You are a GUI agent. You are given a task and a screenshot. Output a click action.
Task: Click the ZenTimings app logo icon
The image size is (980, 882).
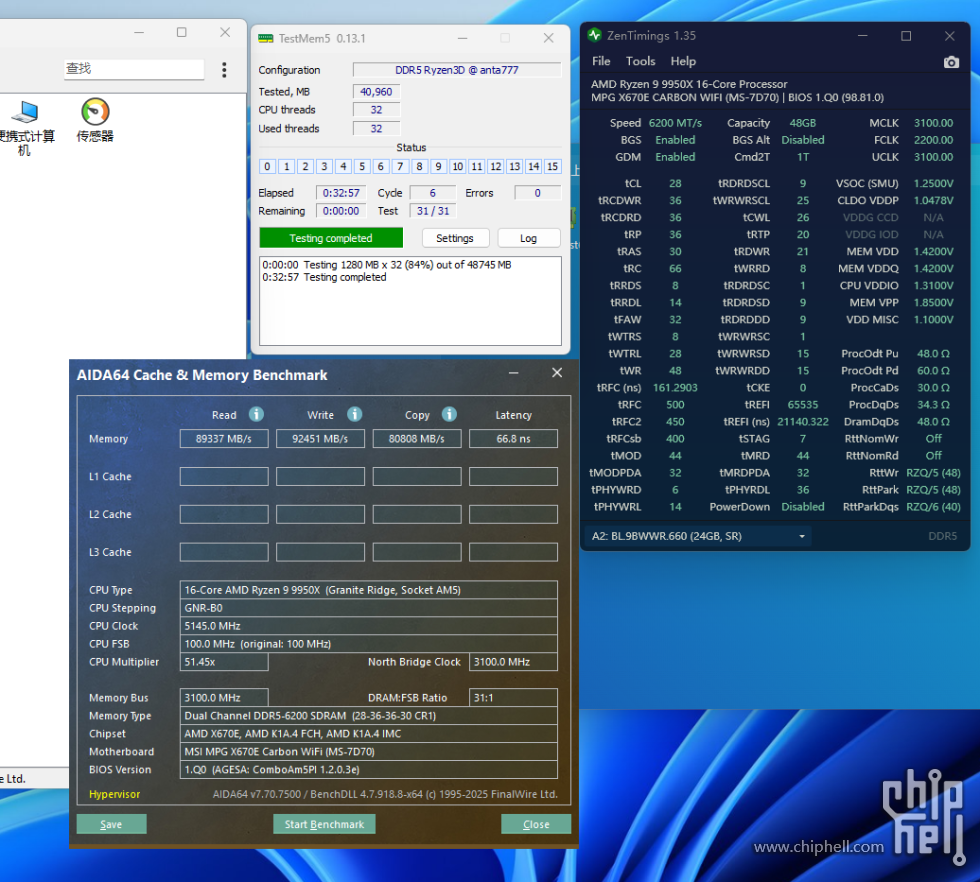click(x=594, y=36)
